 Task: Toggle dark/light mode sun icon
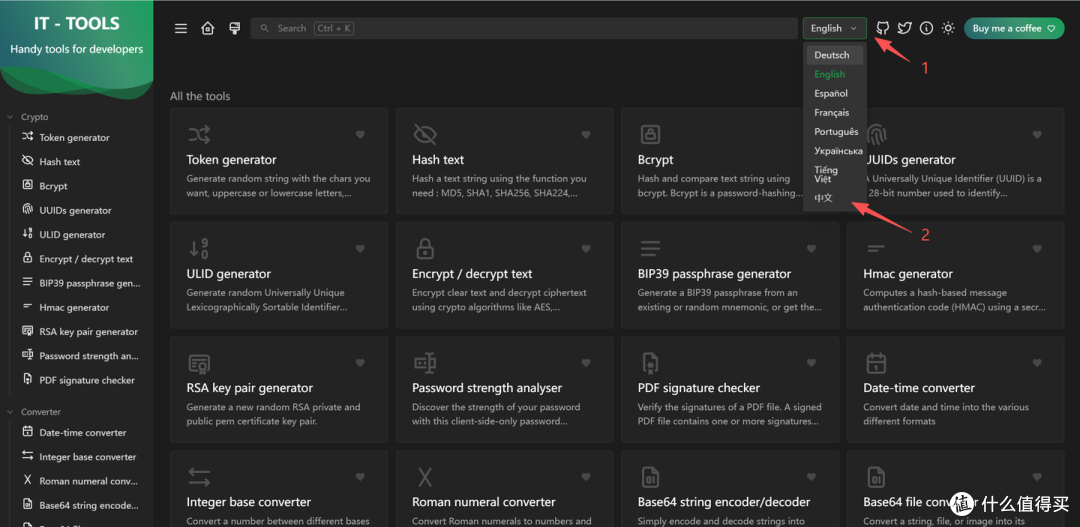click(x=948, y=28)
